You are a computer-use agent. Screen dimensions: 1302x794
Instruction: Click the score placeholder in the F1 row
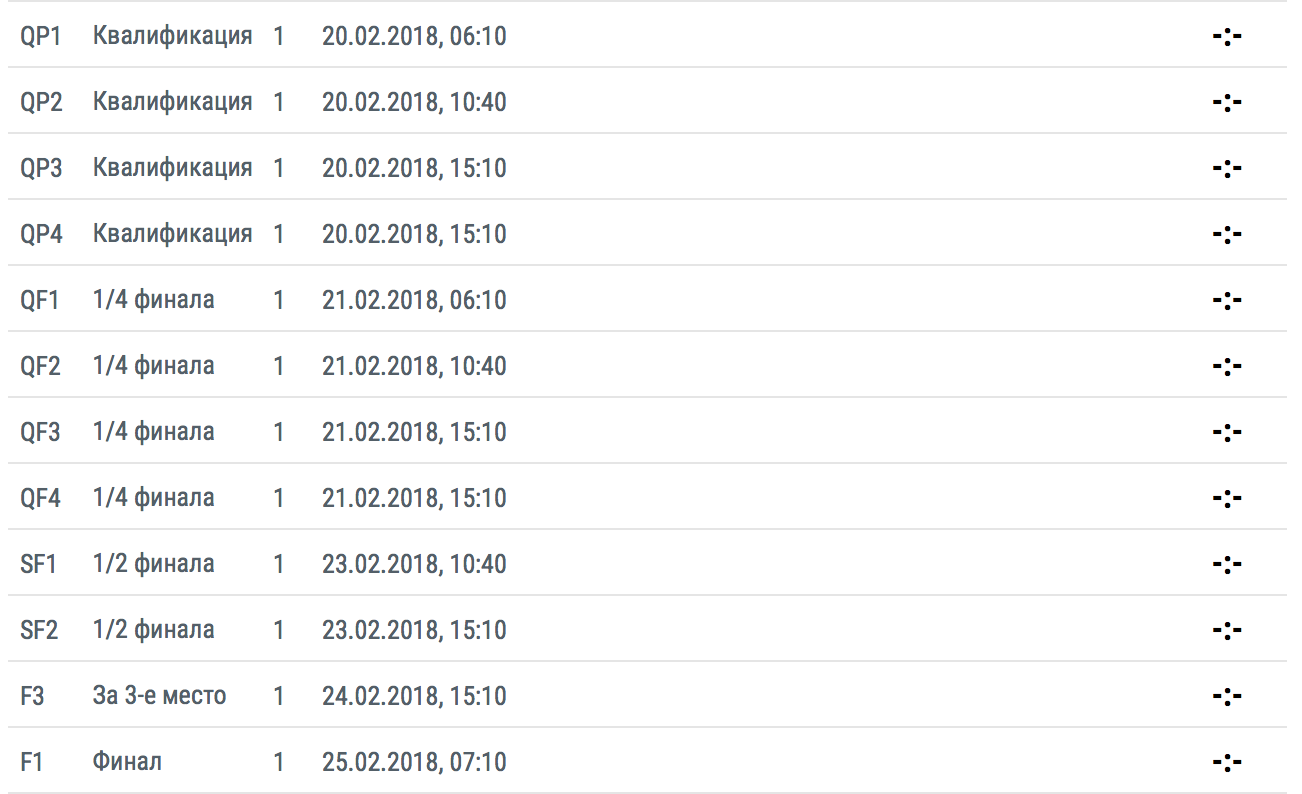pos(1226,762)
